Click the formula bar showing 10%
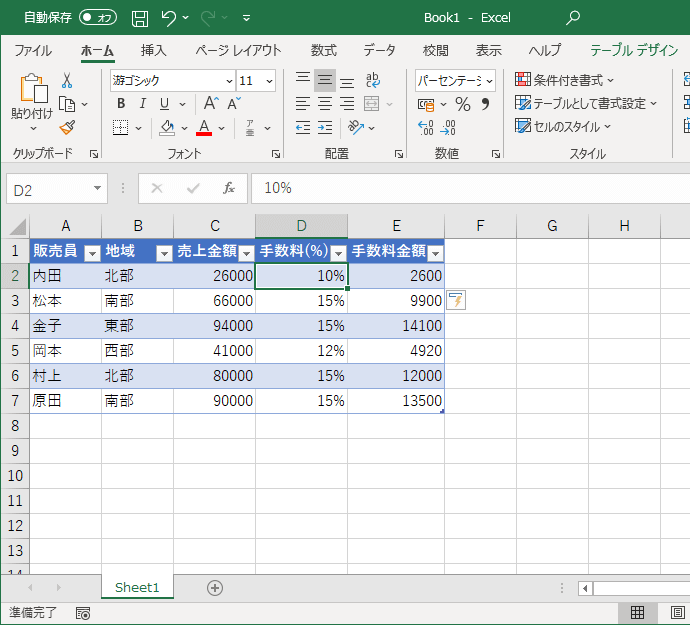The height and width of the screenshot is (625, 690). click(470, 188)
